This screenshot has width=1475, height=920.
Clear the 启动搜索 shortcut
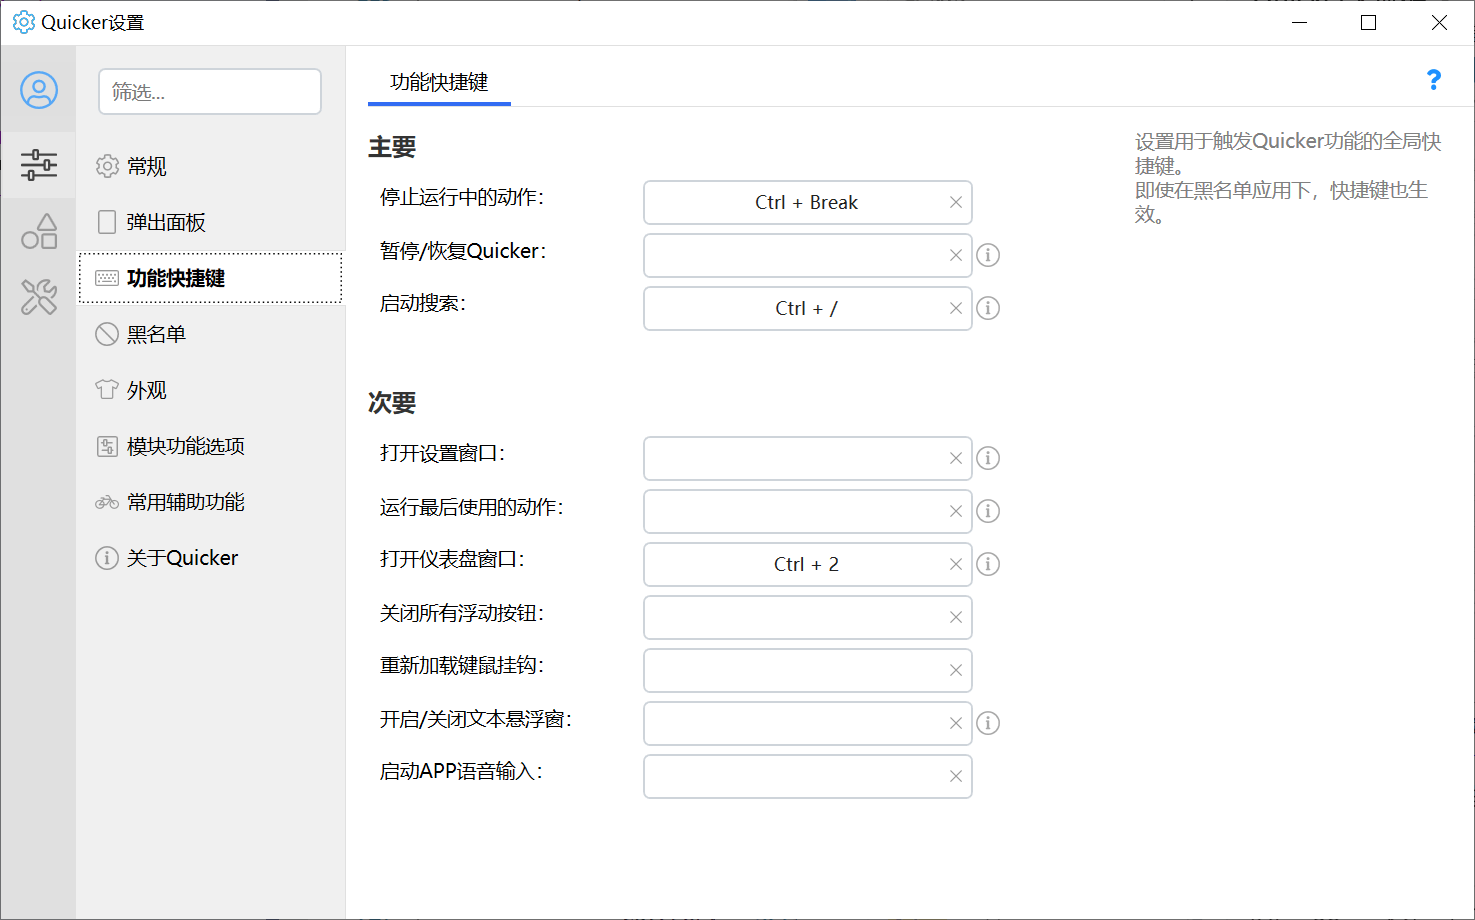coord(956,308)
